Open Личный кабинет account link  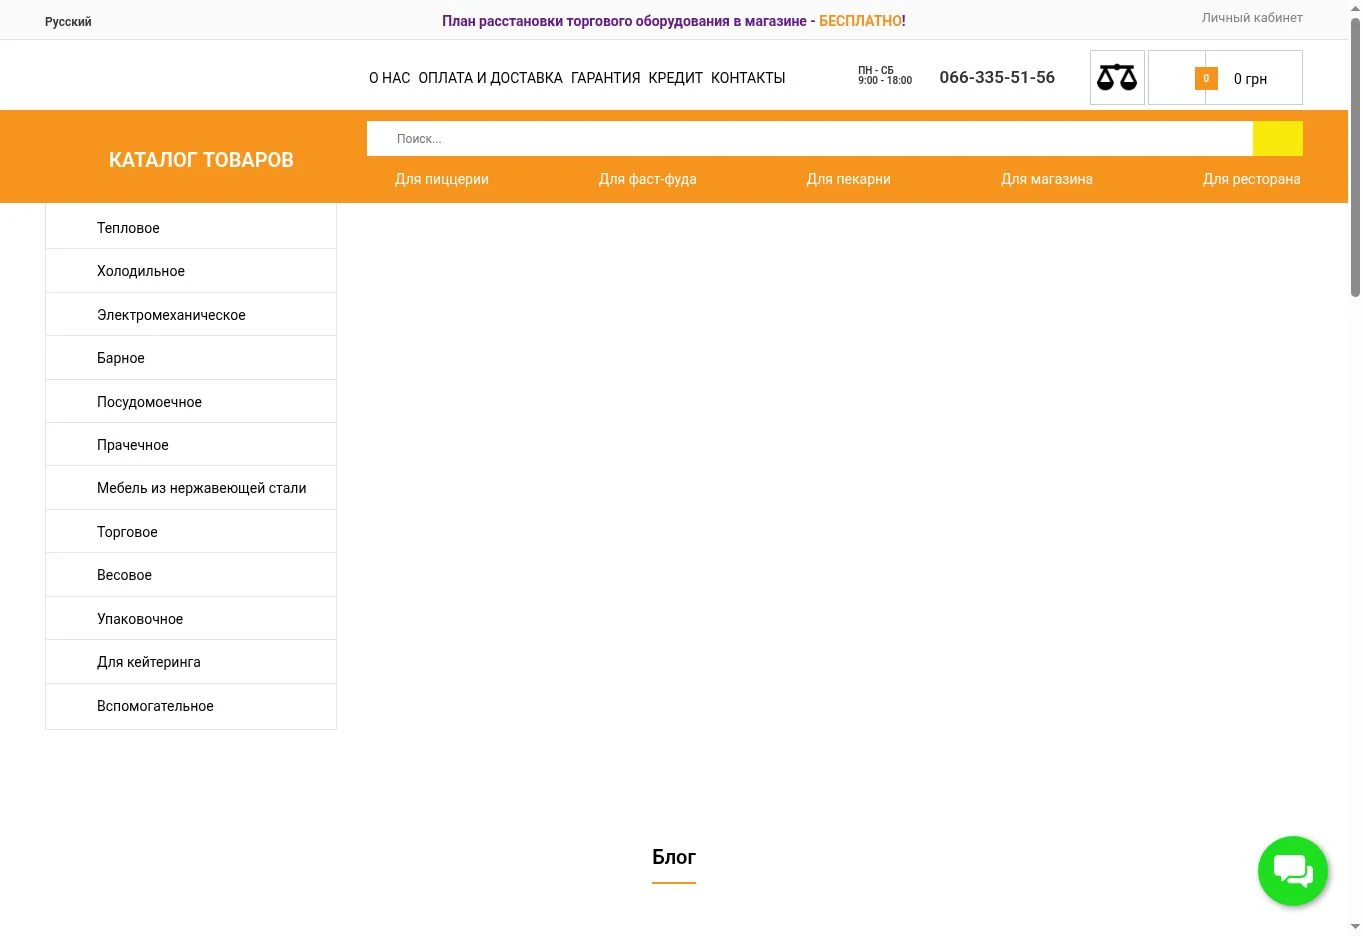[1252, 17]
